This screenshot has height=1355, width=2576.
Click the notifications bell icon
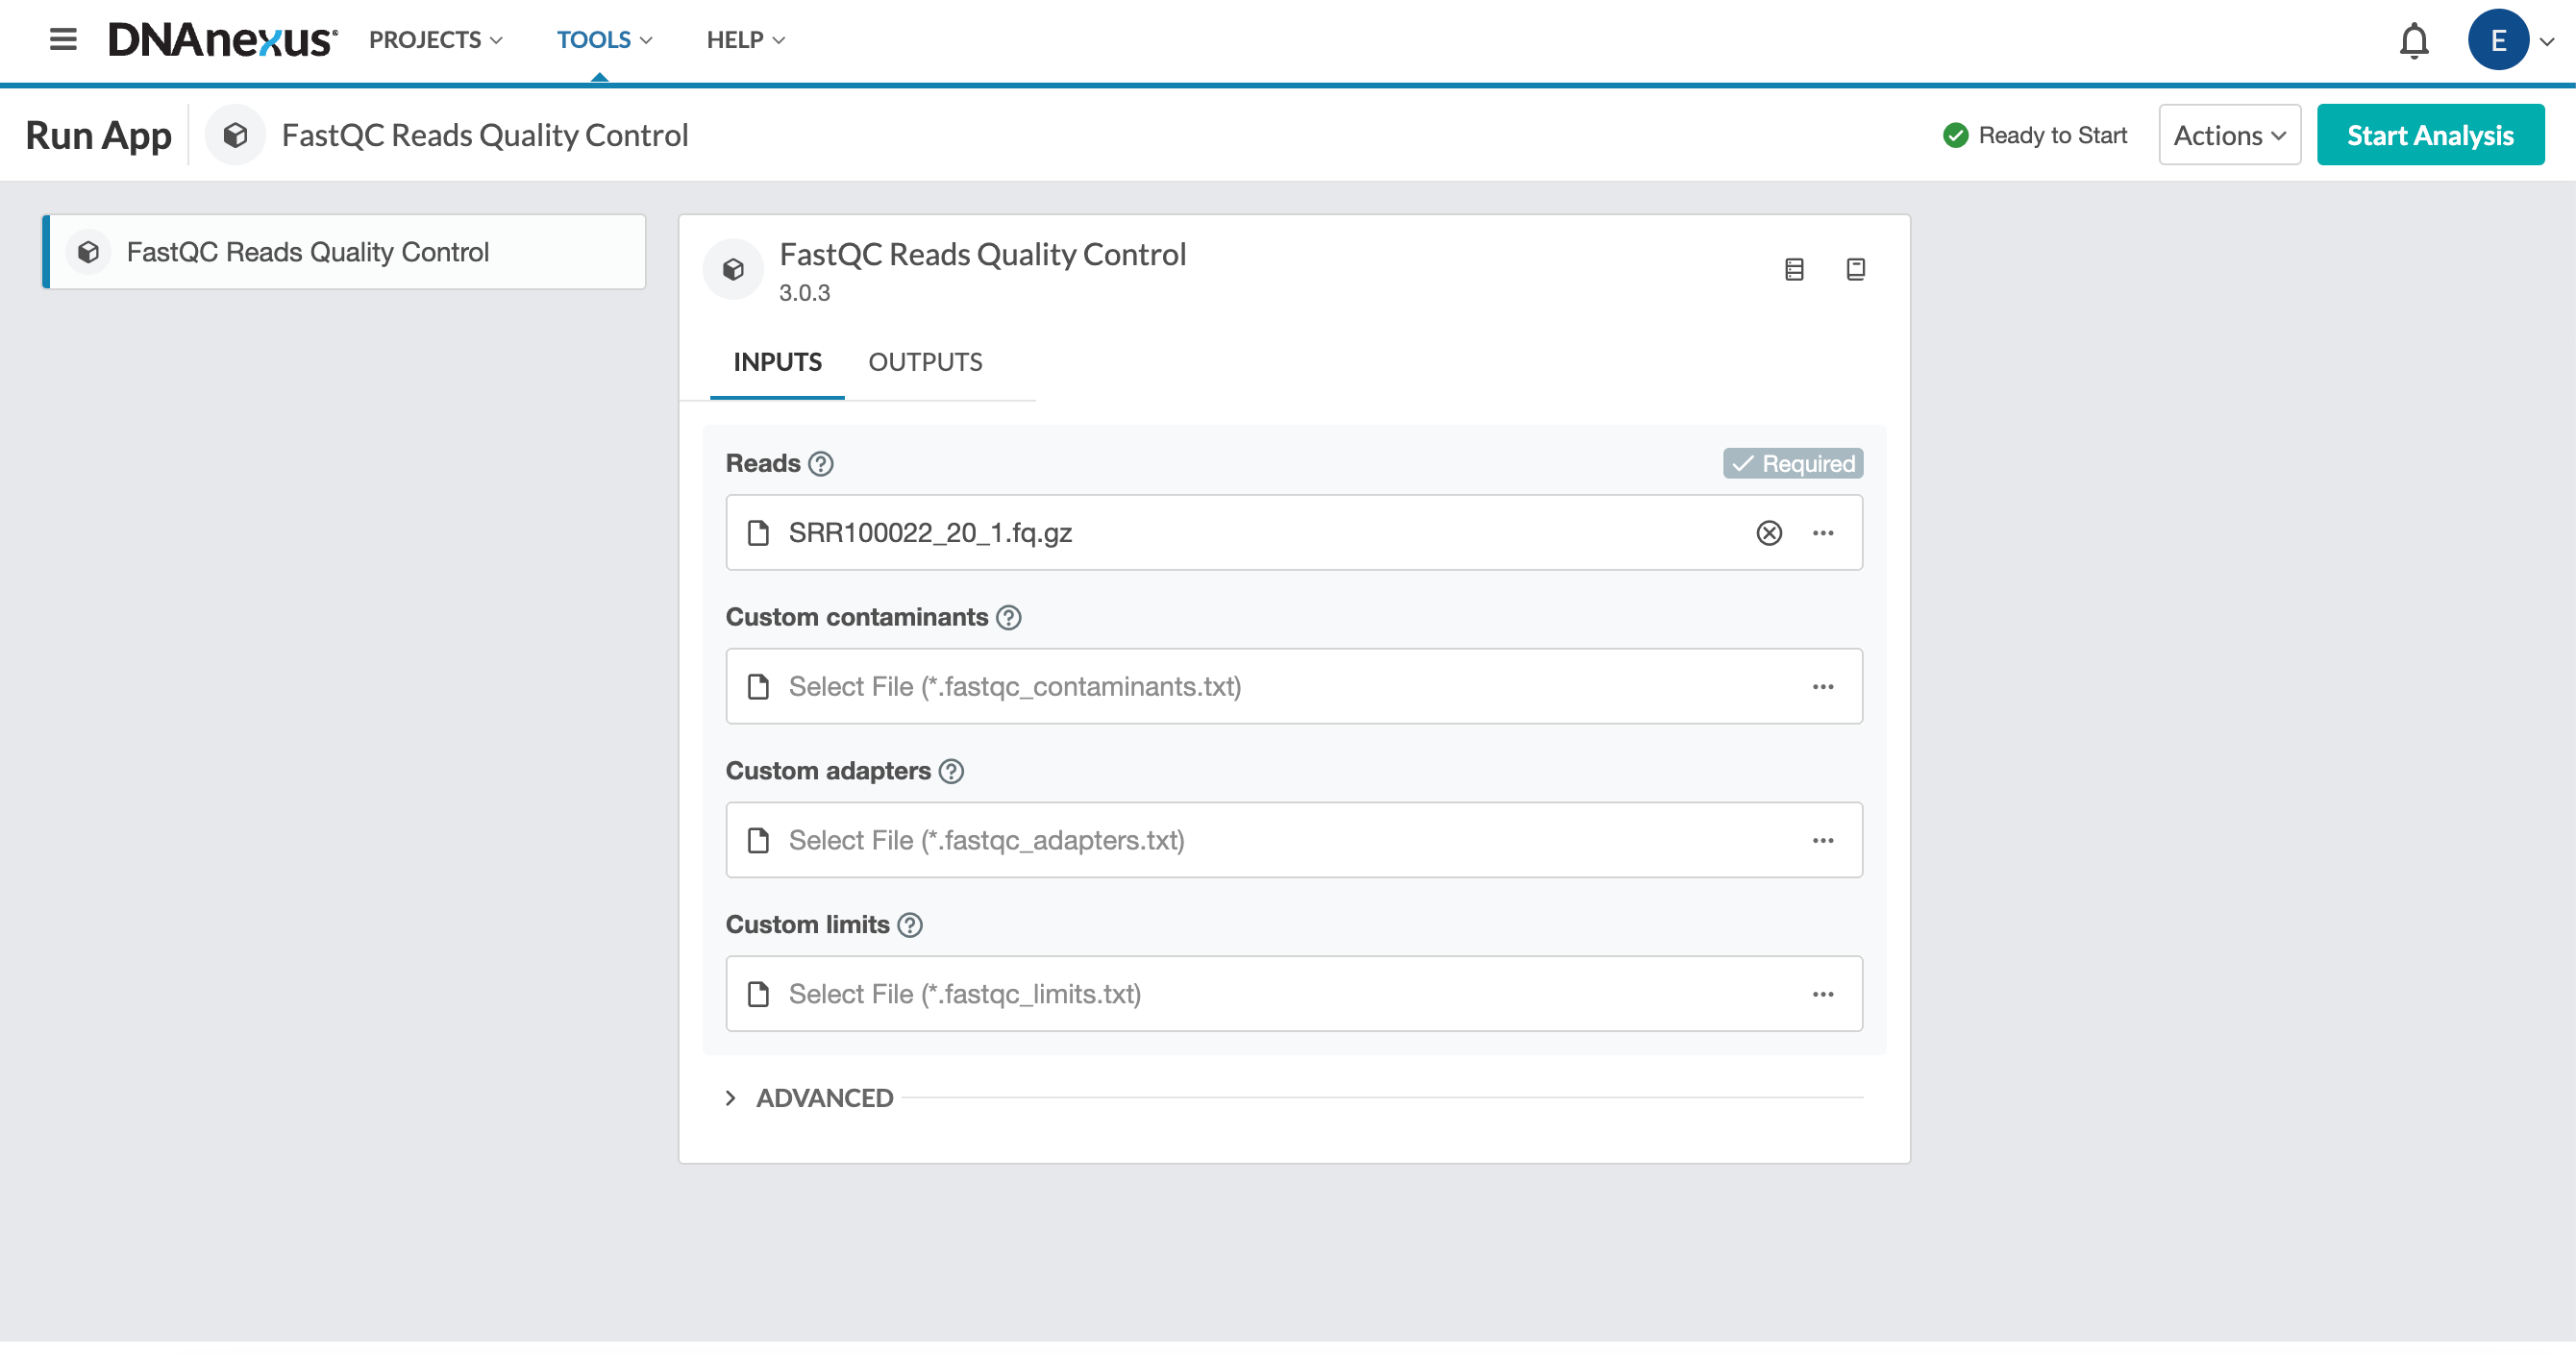pos(2413,41)
